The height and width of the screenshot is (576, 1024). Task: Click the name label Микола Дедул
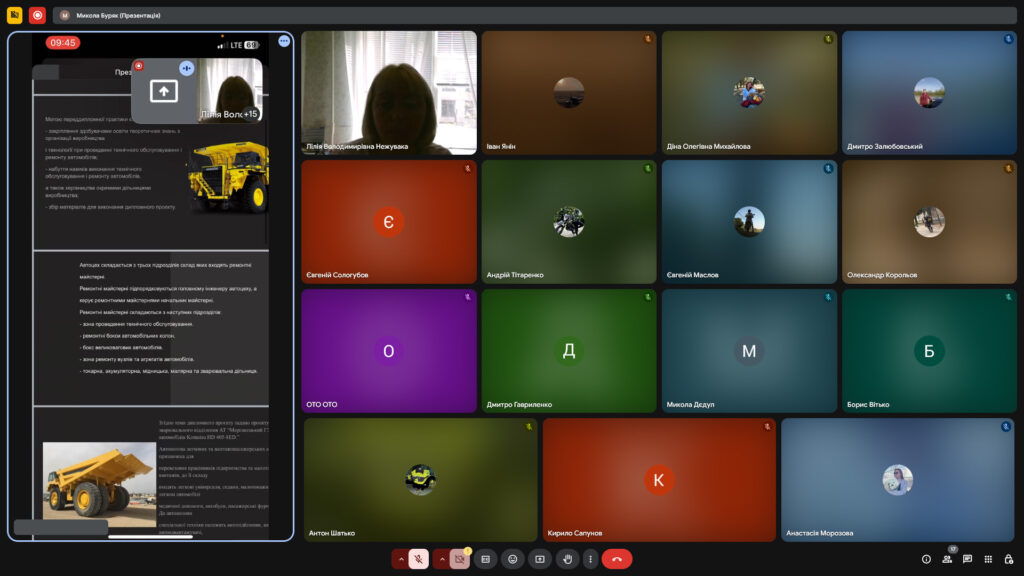690,405
